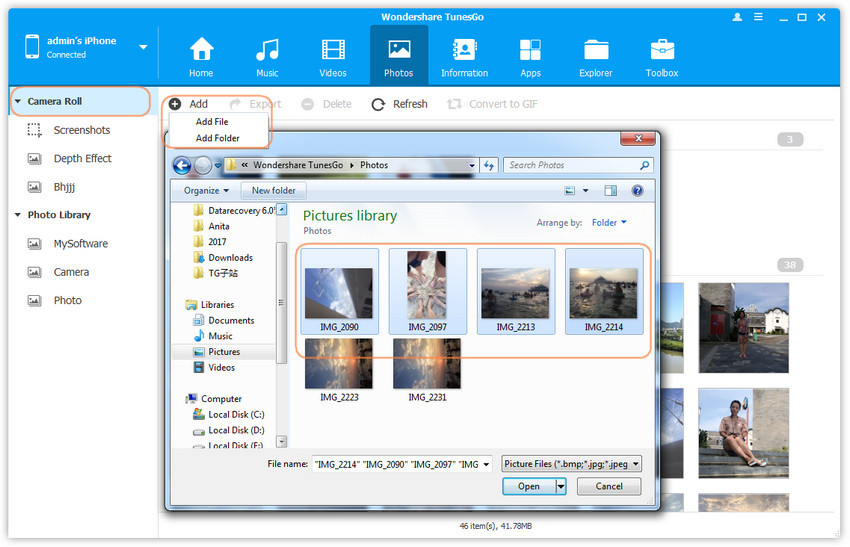Open the Explorer folder icon
This screenshot has width=850, height=547.
coord(596,50)
